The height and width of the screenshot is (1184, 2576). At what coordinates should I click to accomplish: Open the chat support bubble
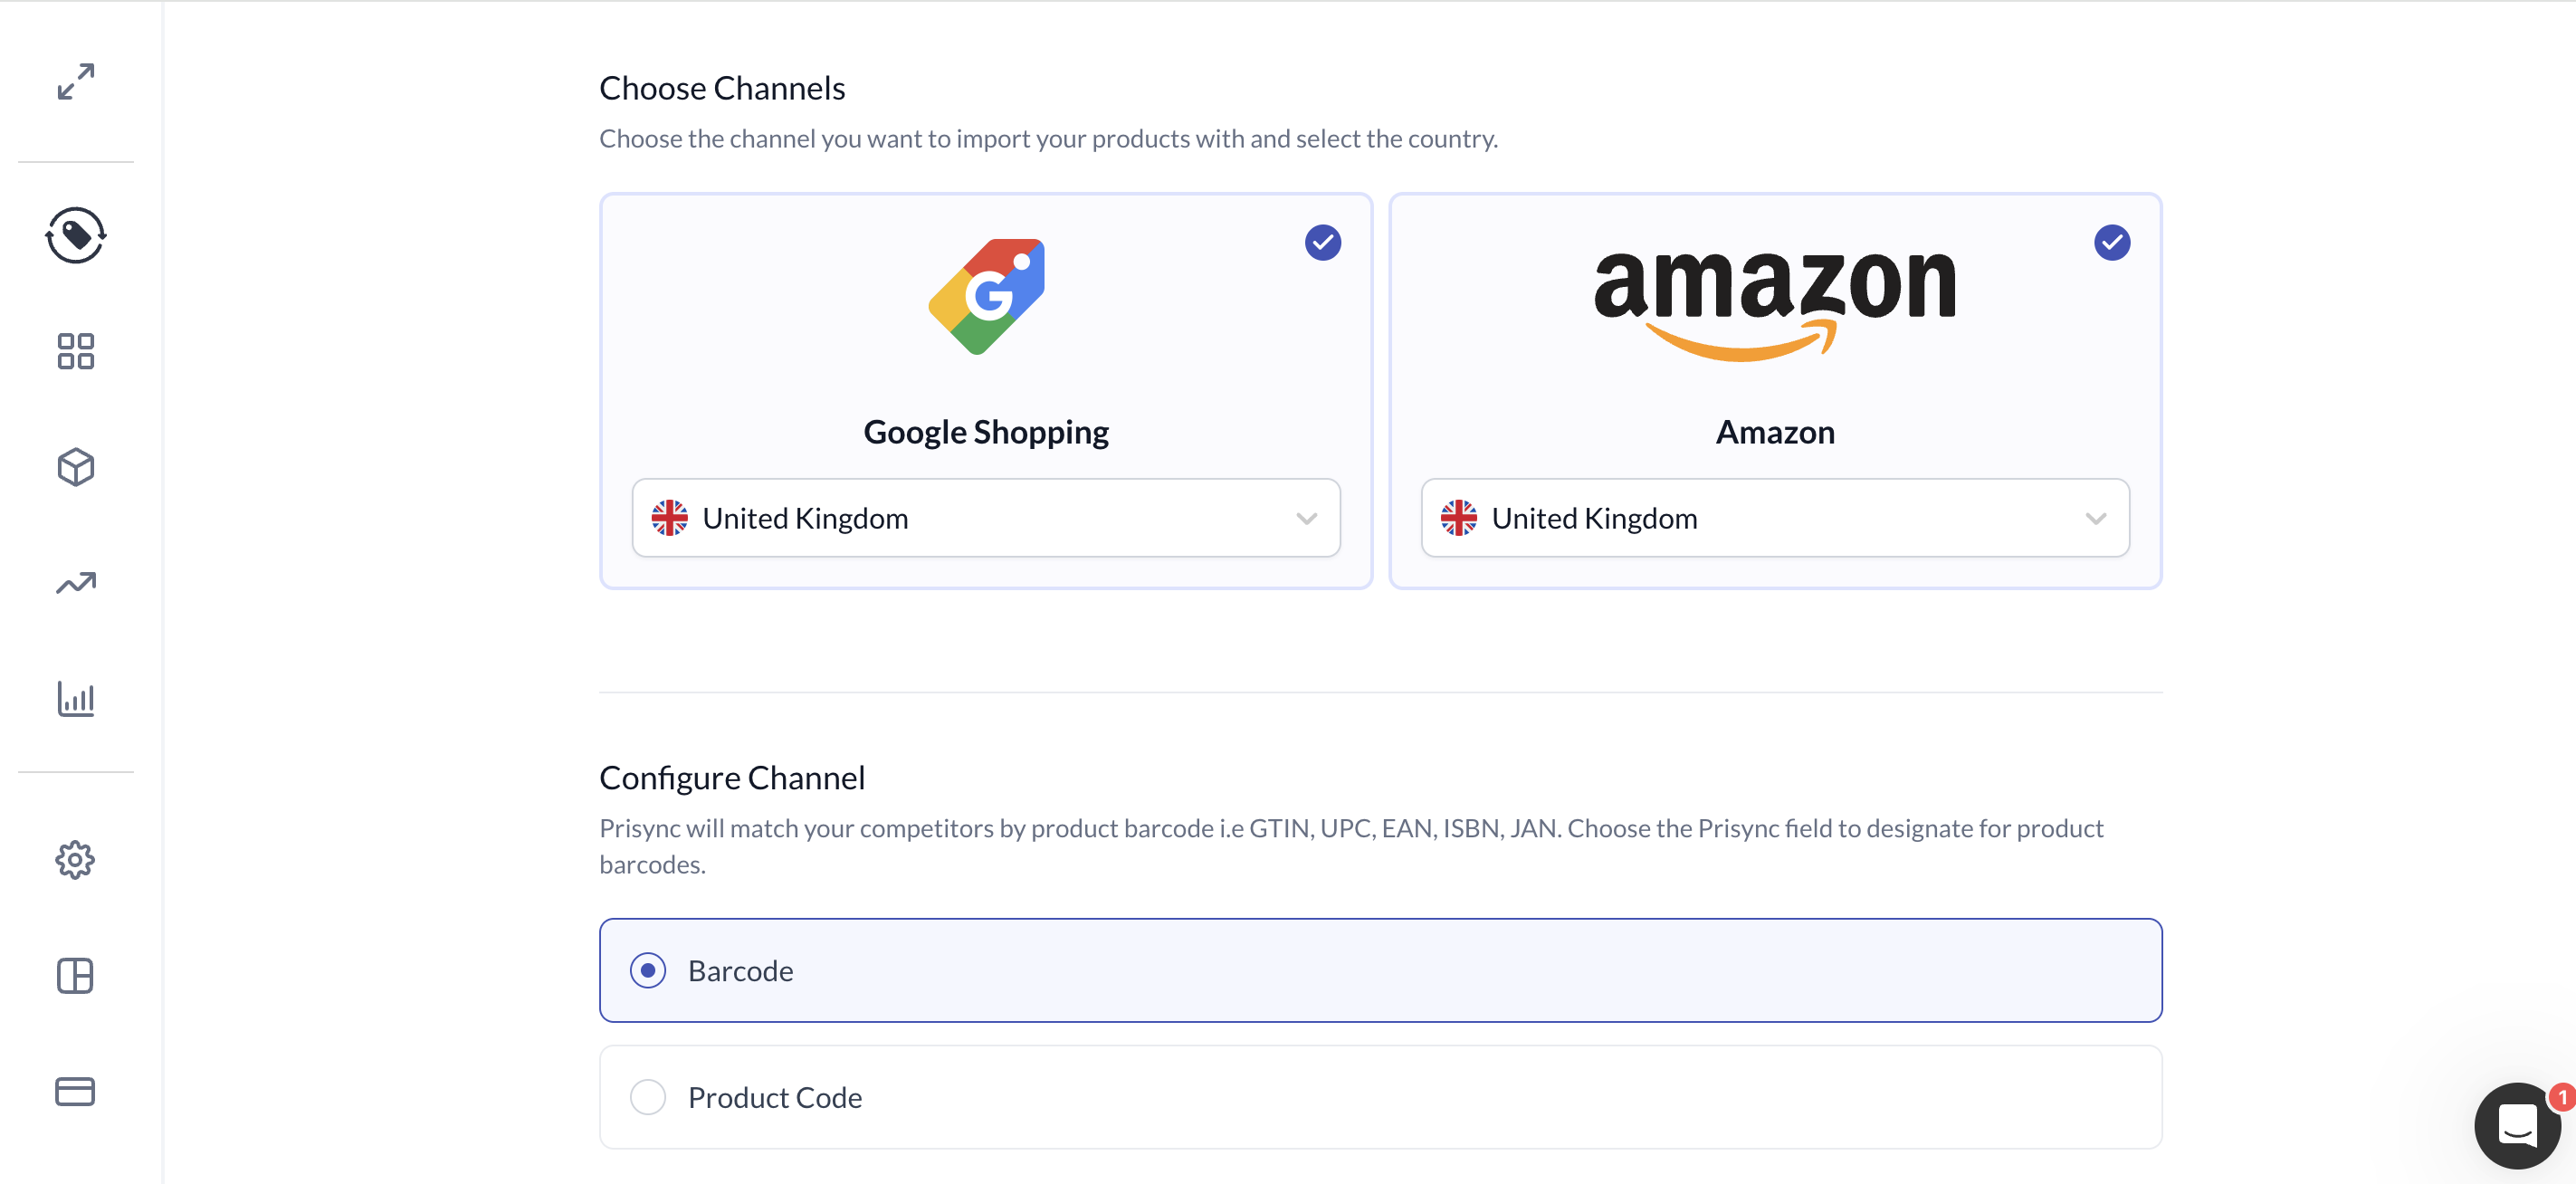[2517, 1126]
